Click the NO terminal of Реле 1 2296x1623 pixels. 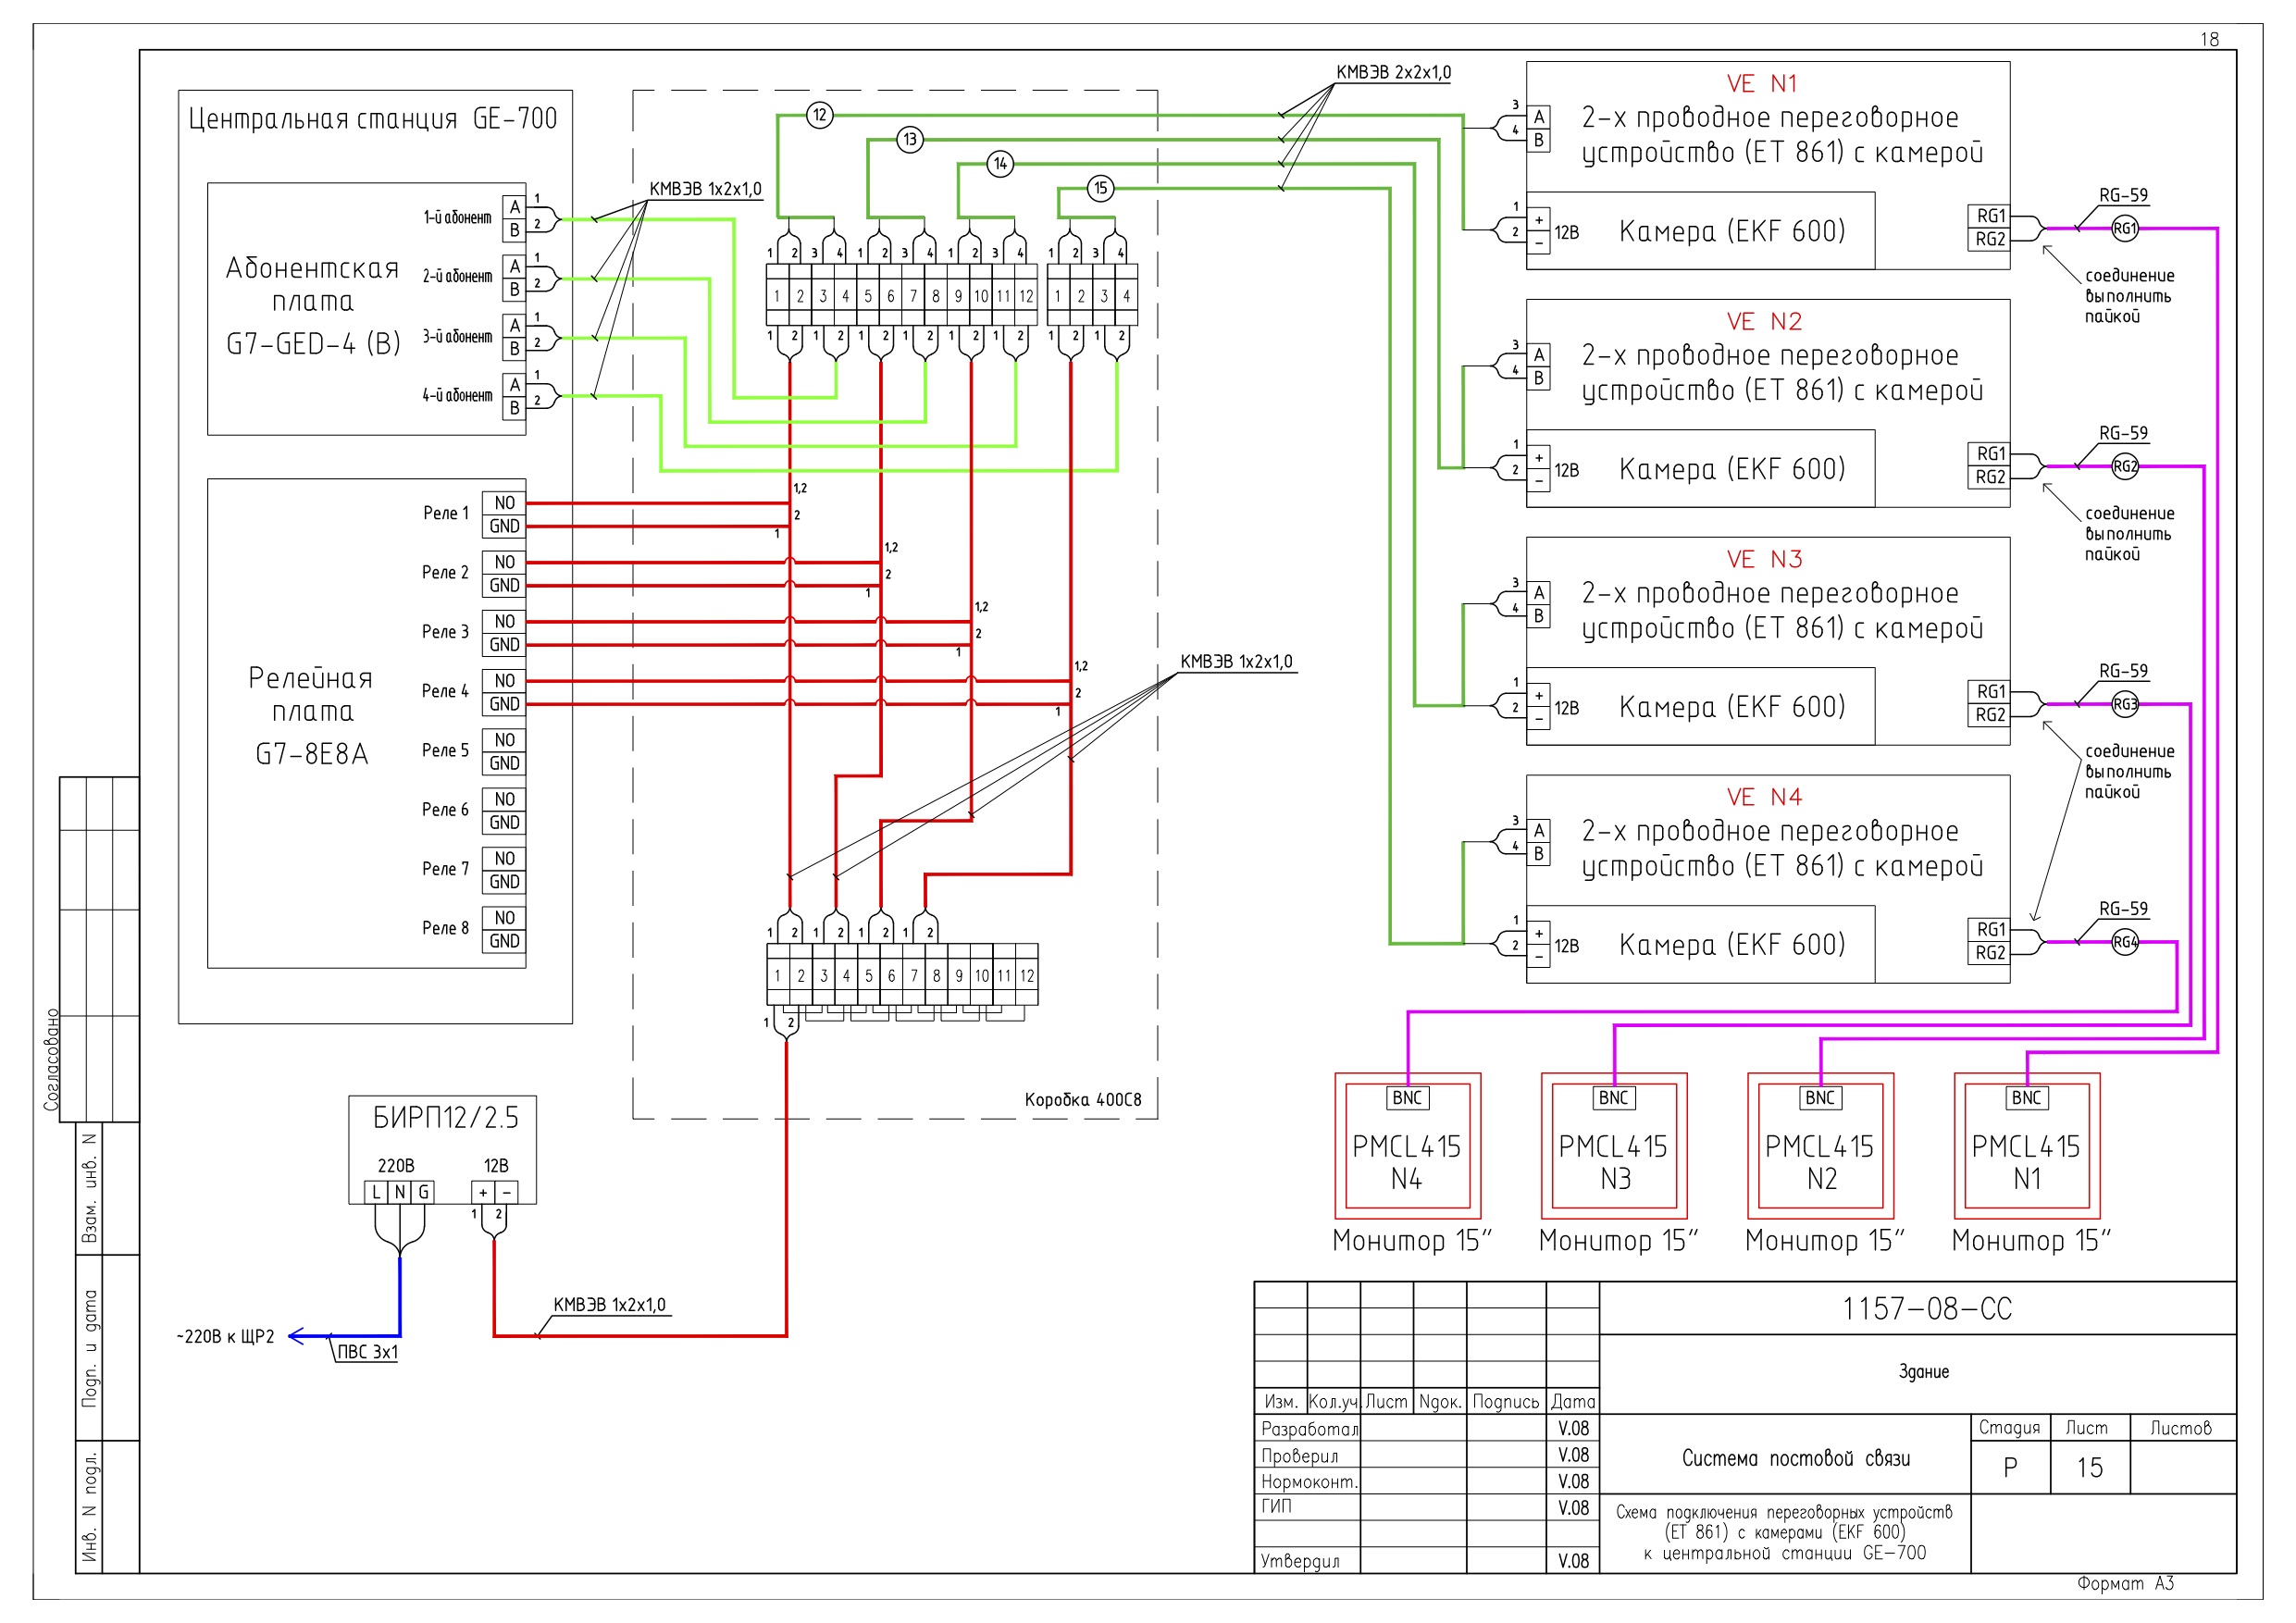(x=504, y=503)
